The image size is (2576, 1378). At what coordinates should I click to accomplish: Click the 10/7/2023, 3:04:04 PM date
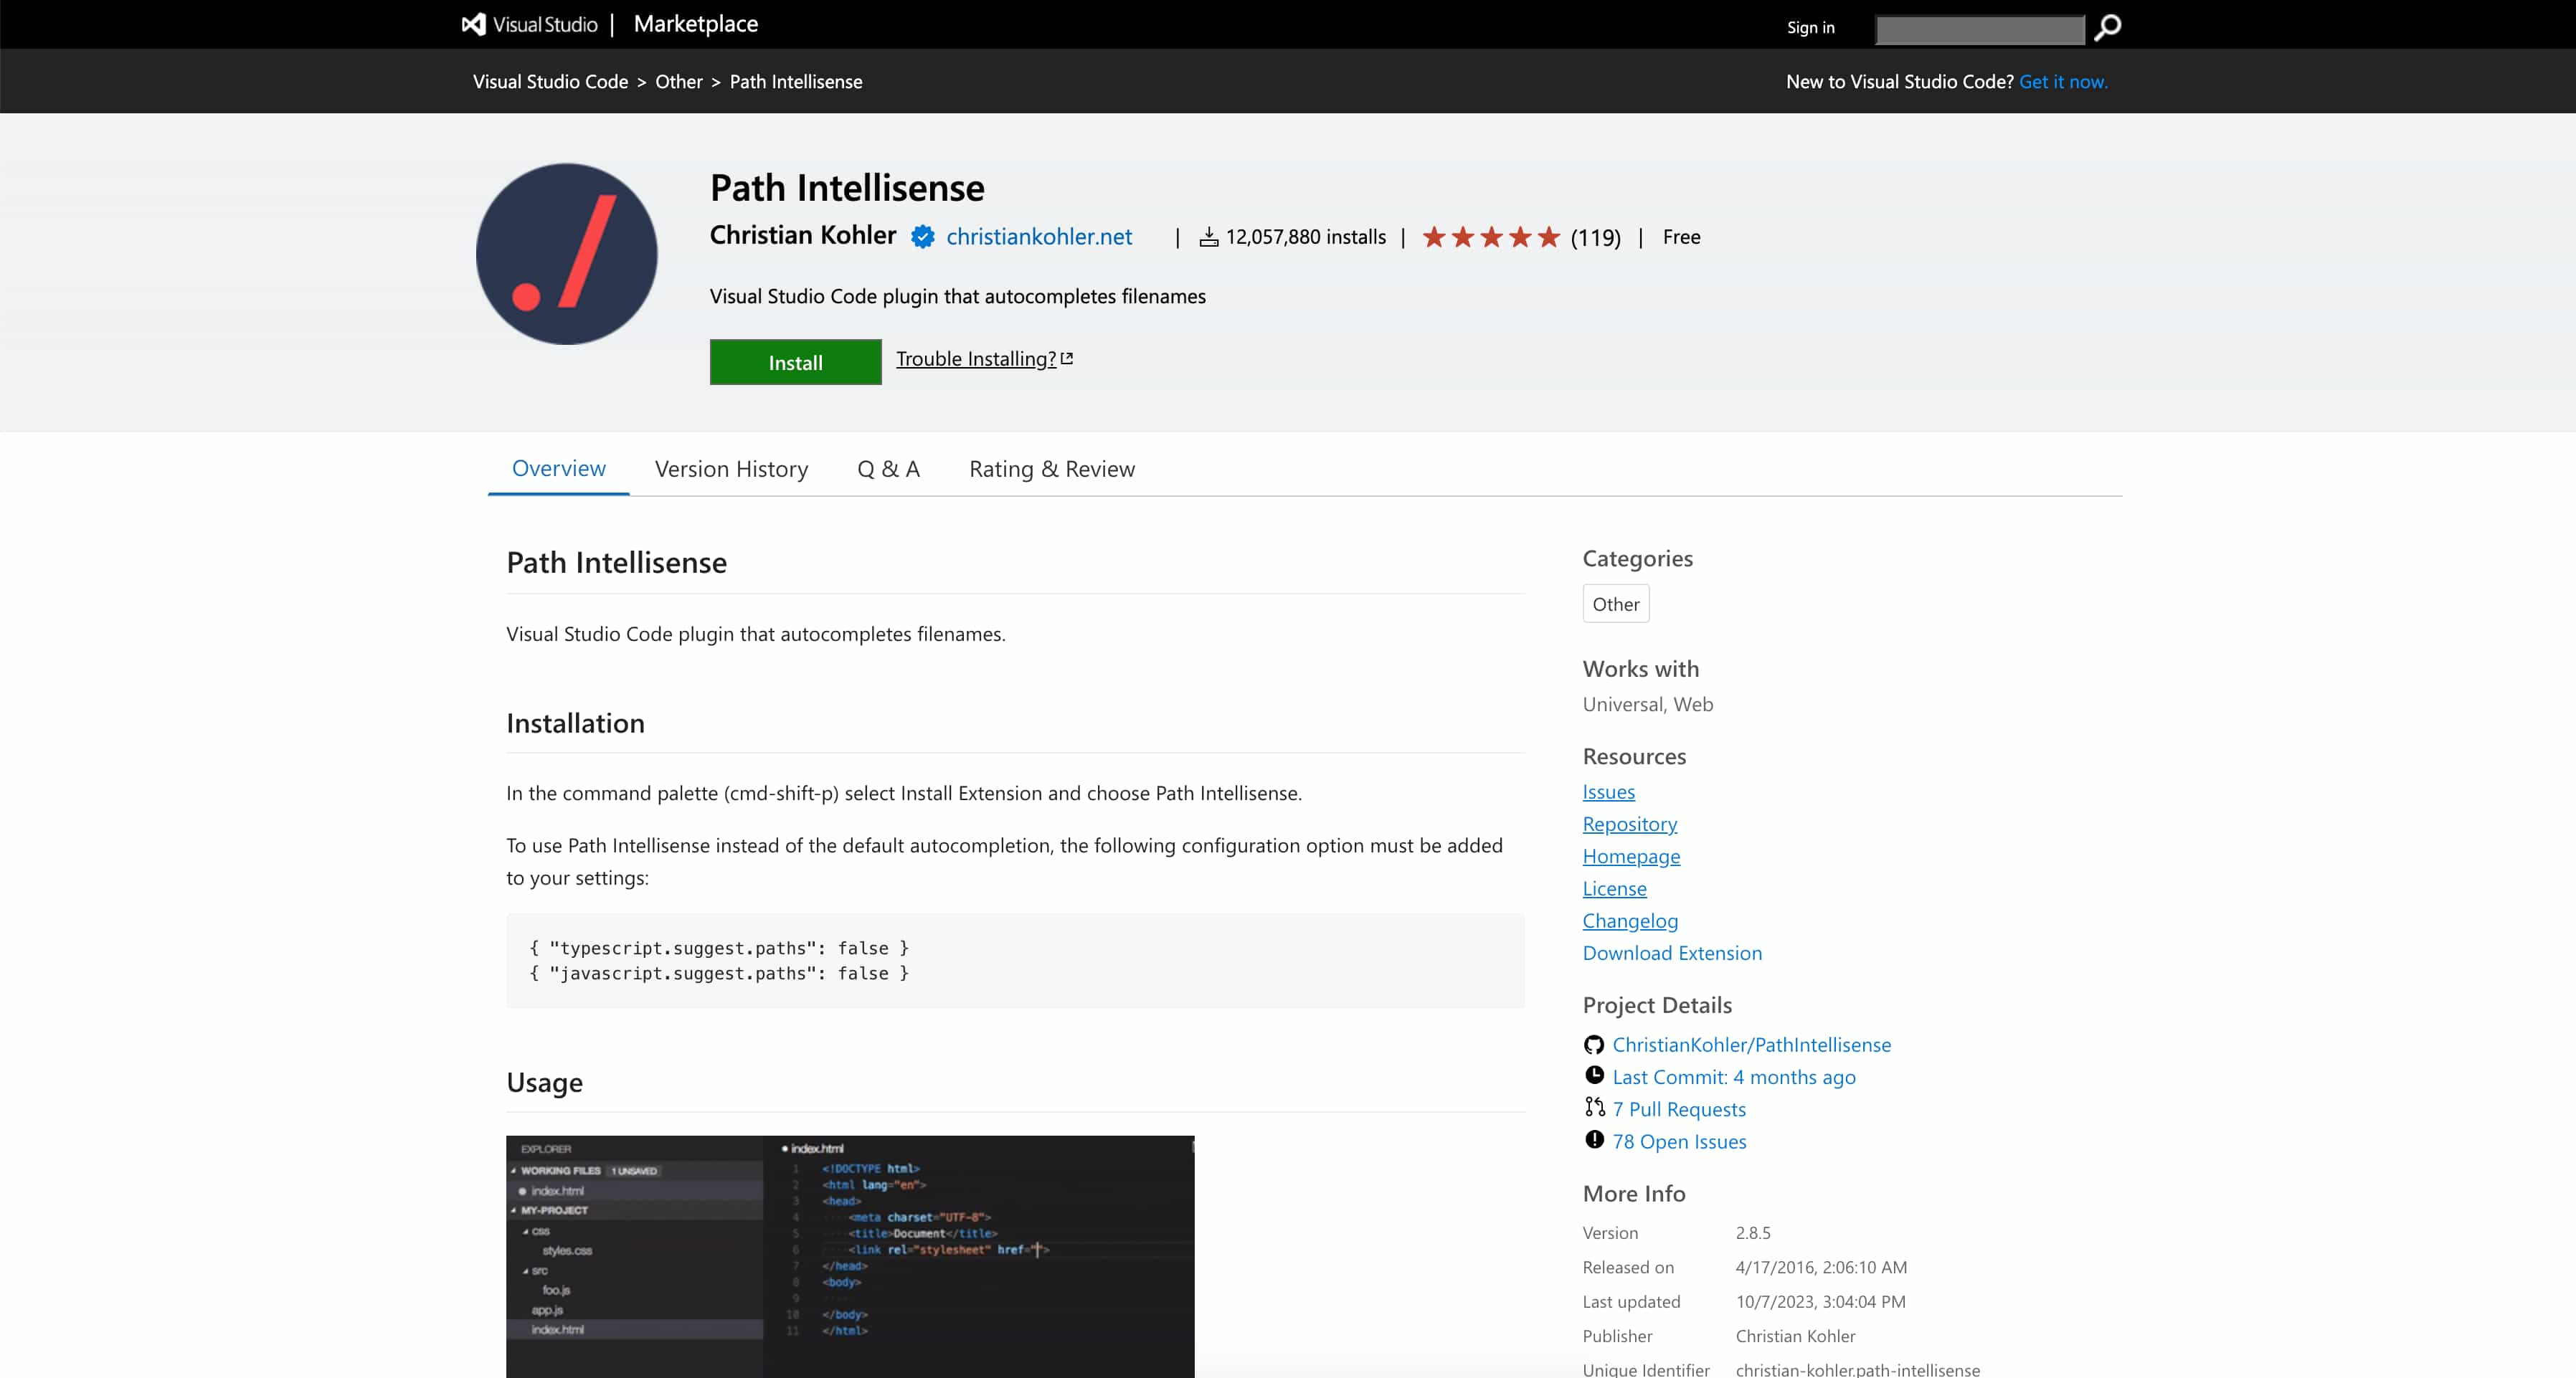pyautogui.click(x=1821, y=1302)
